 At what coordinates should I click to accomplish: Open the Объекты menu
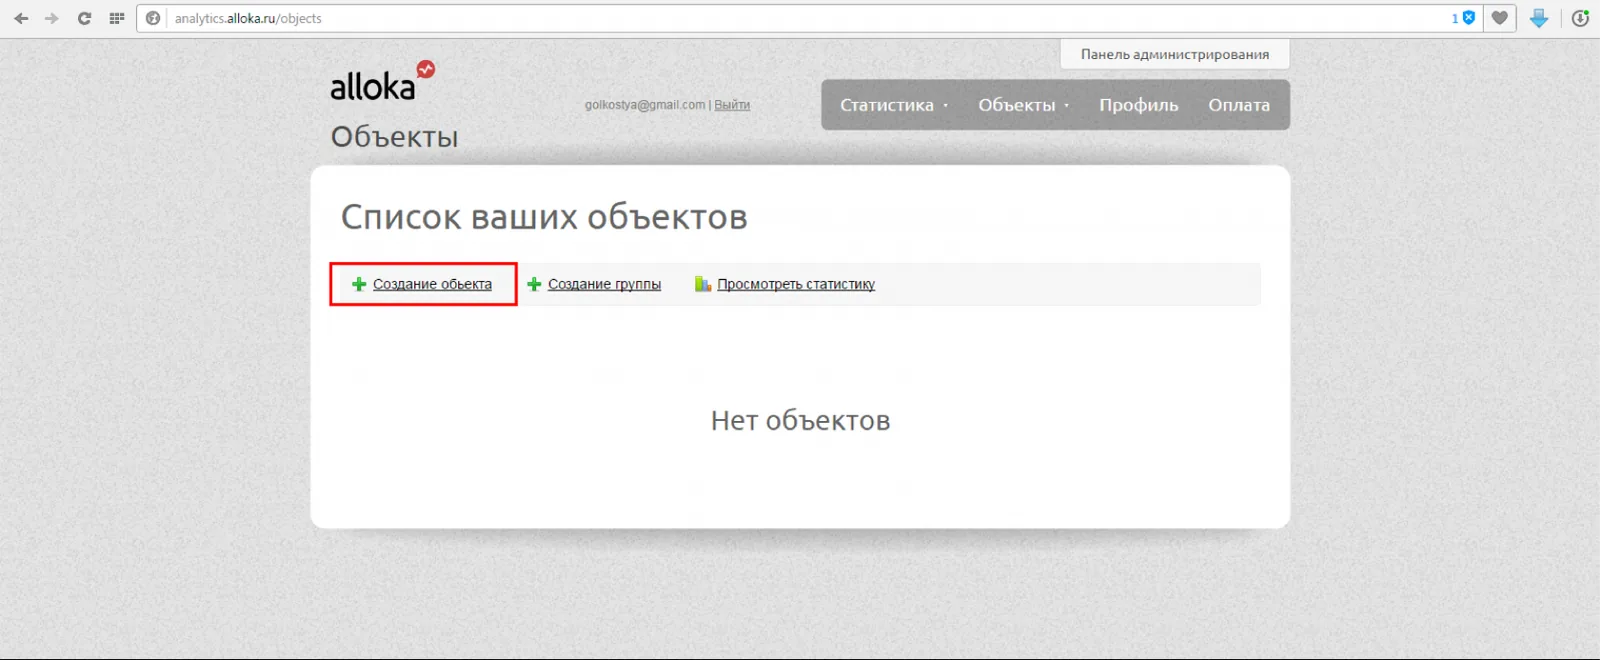[x=1016, y=105]
